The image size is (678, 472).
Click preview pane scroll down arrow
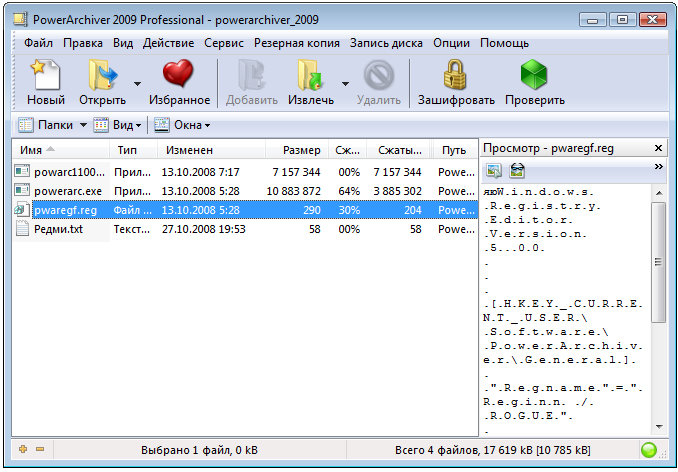[x=658, y=427]
